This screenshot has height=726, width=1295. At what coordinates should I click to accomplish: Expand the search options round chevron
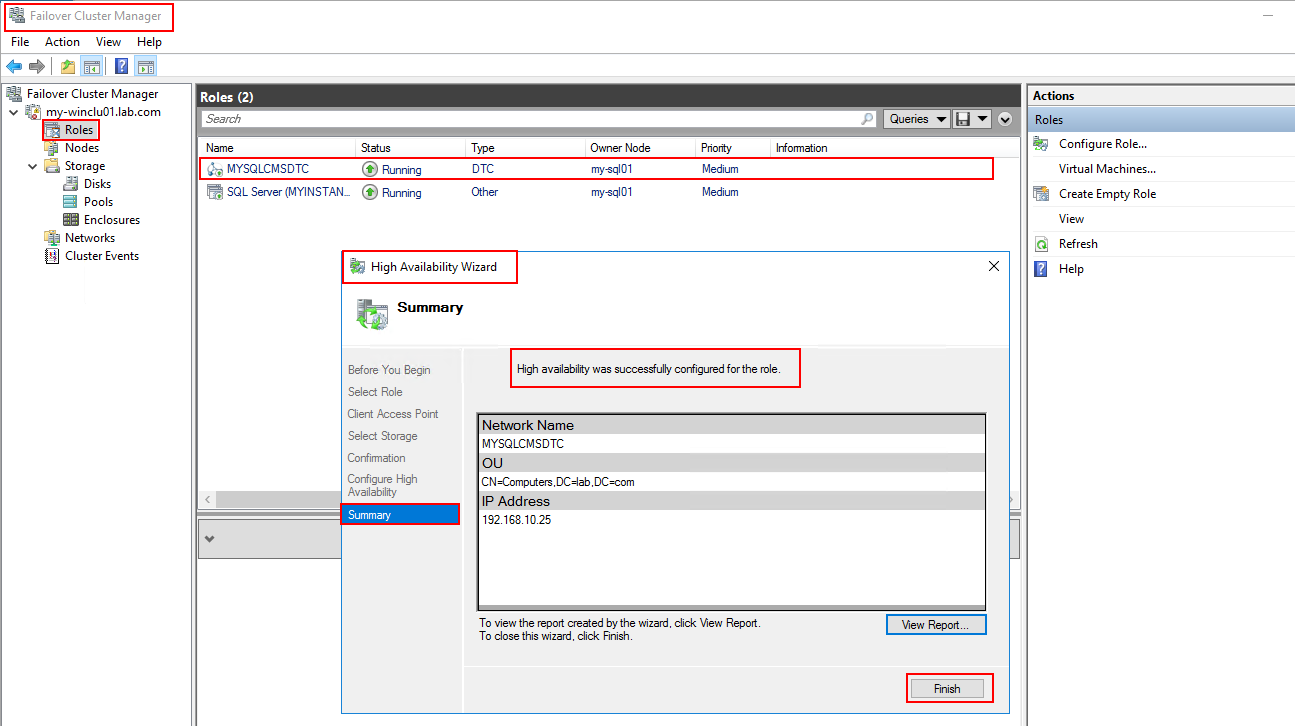click(1005, 119)
